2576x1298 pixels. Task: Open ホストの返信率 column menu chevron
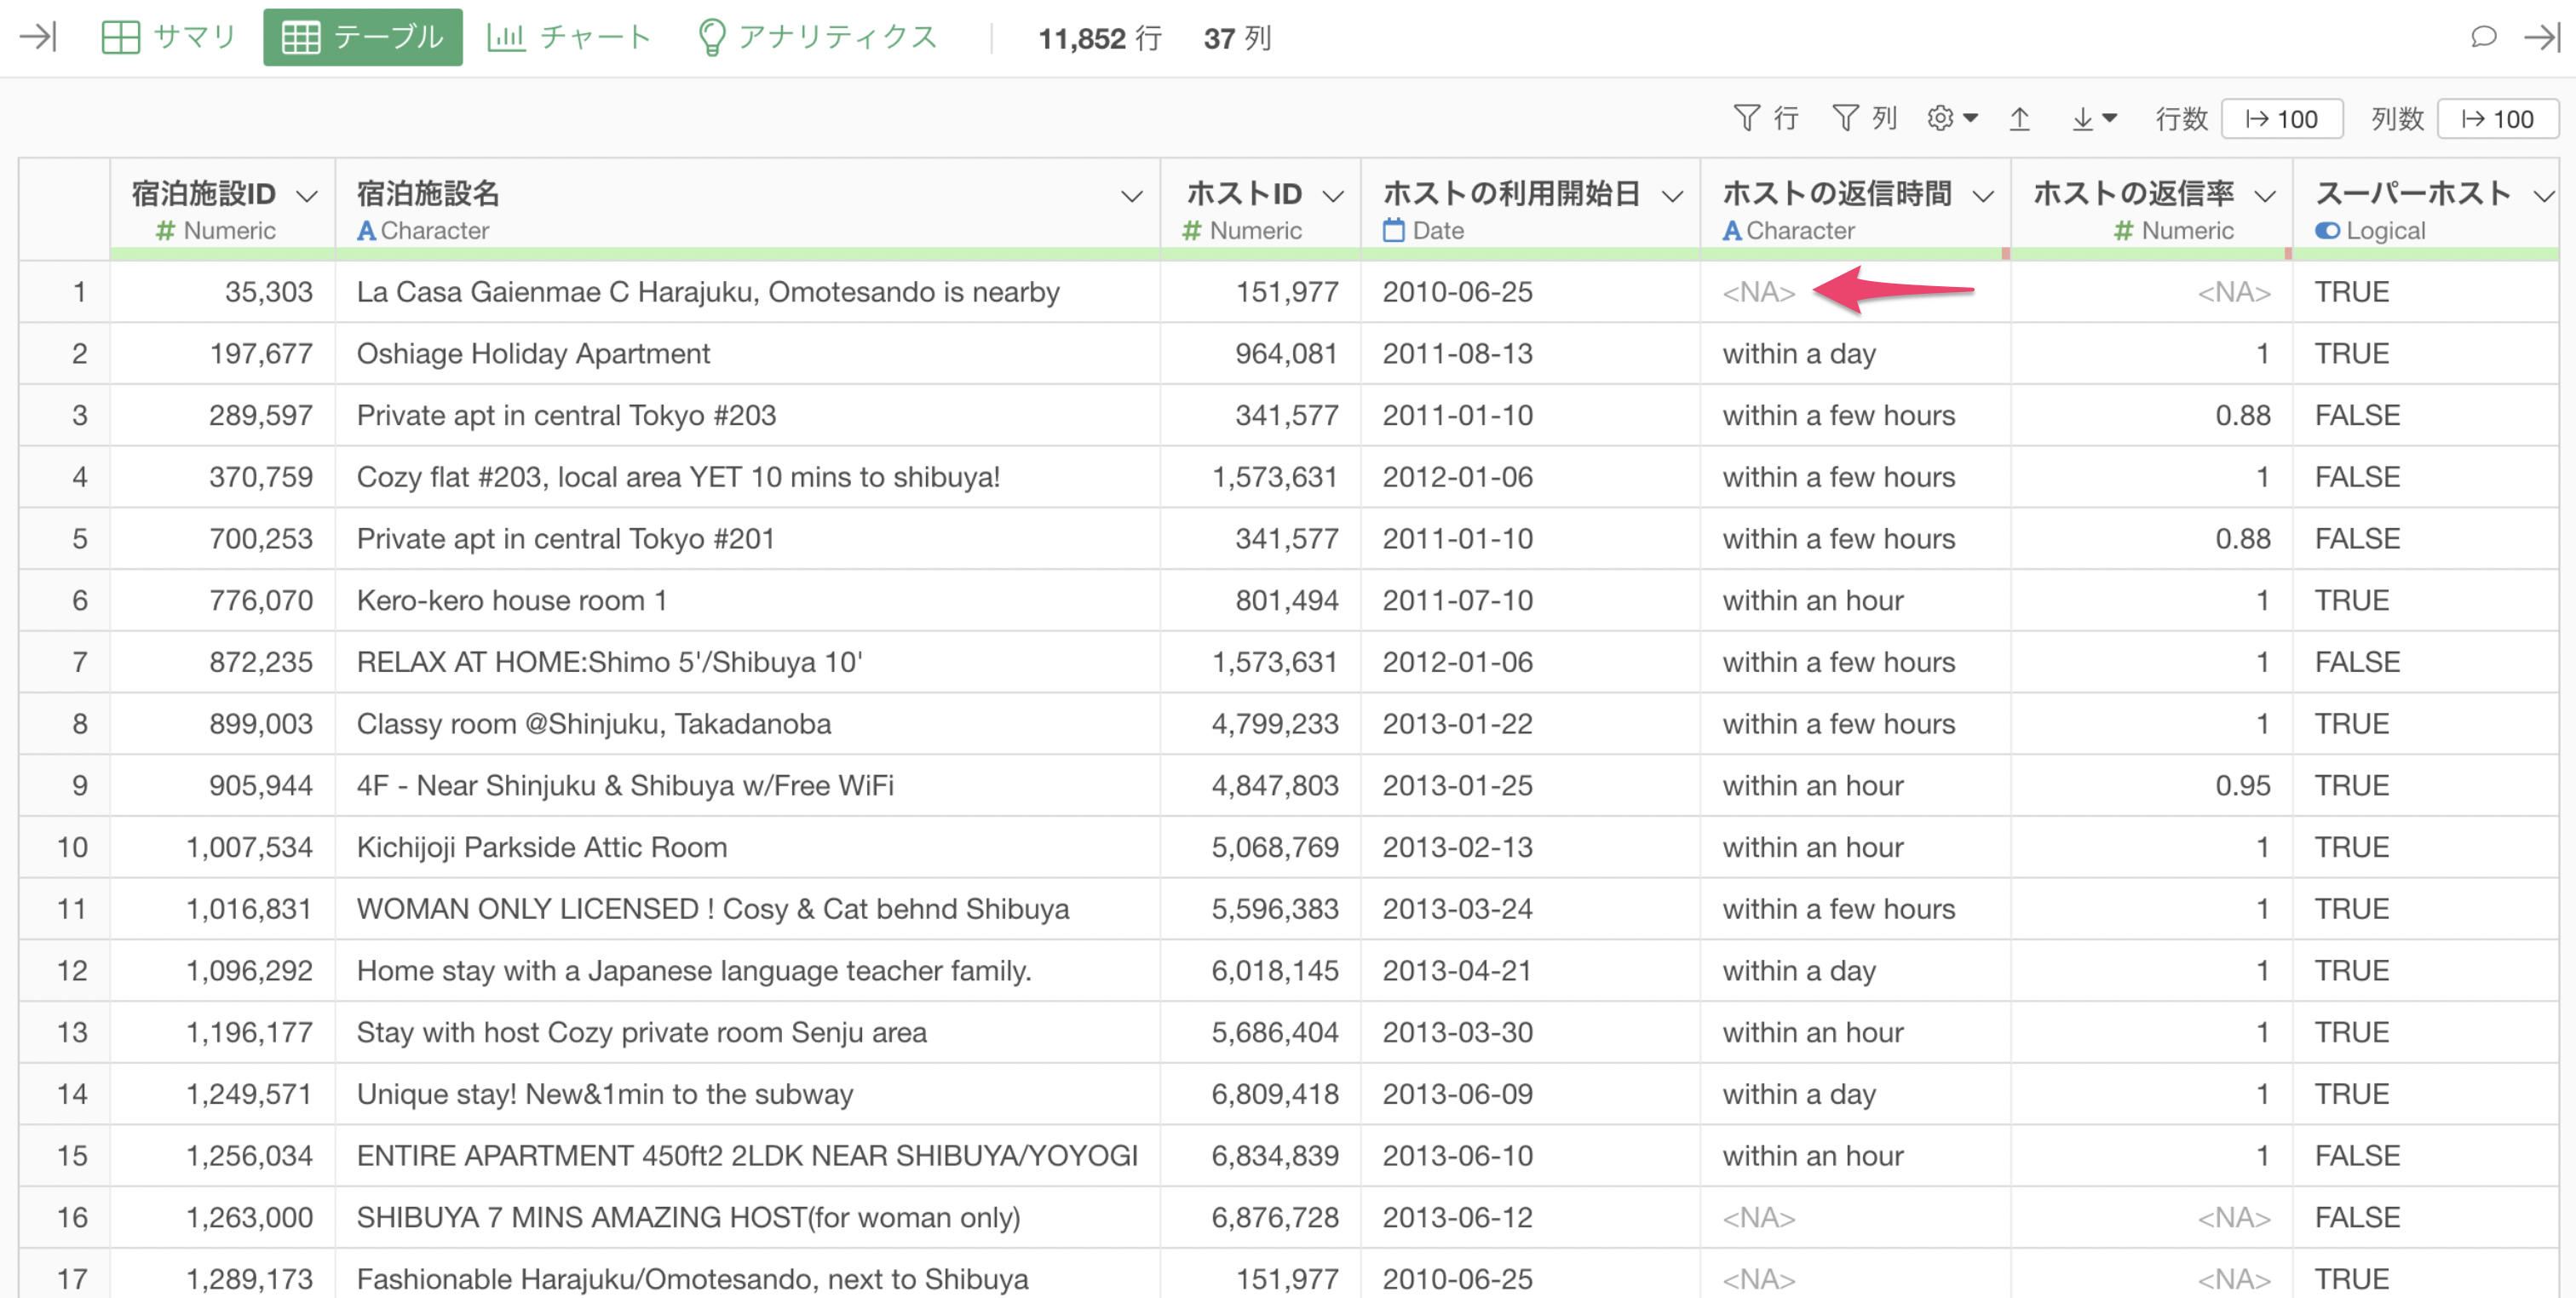[2265, 196]
